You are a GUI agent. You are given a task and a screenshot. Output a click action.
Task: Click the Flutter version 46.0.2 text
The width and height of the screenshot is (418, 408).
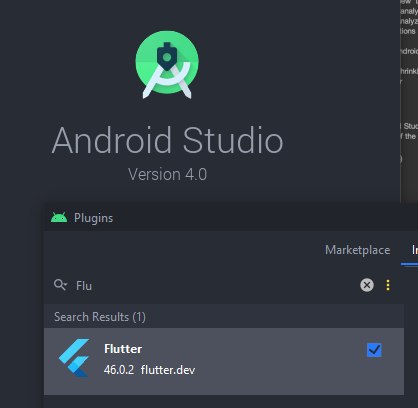pos(119,370)
